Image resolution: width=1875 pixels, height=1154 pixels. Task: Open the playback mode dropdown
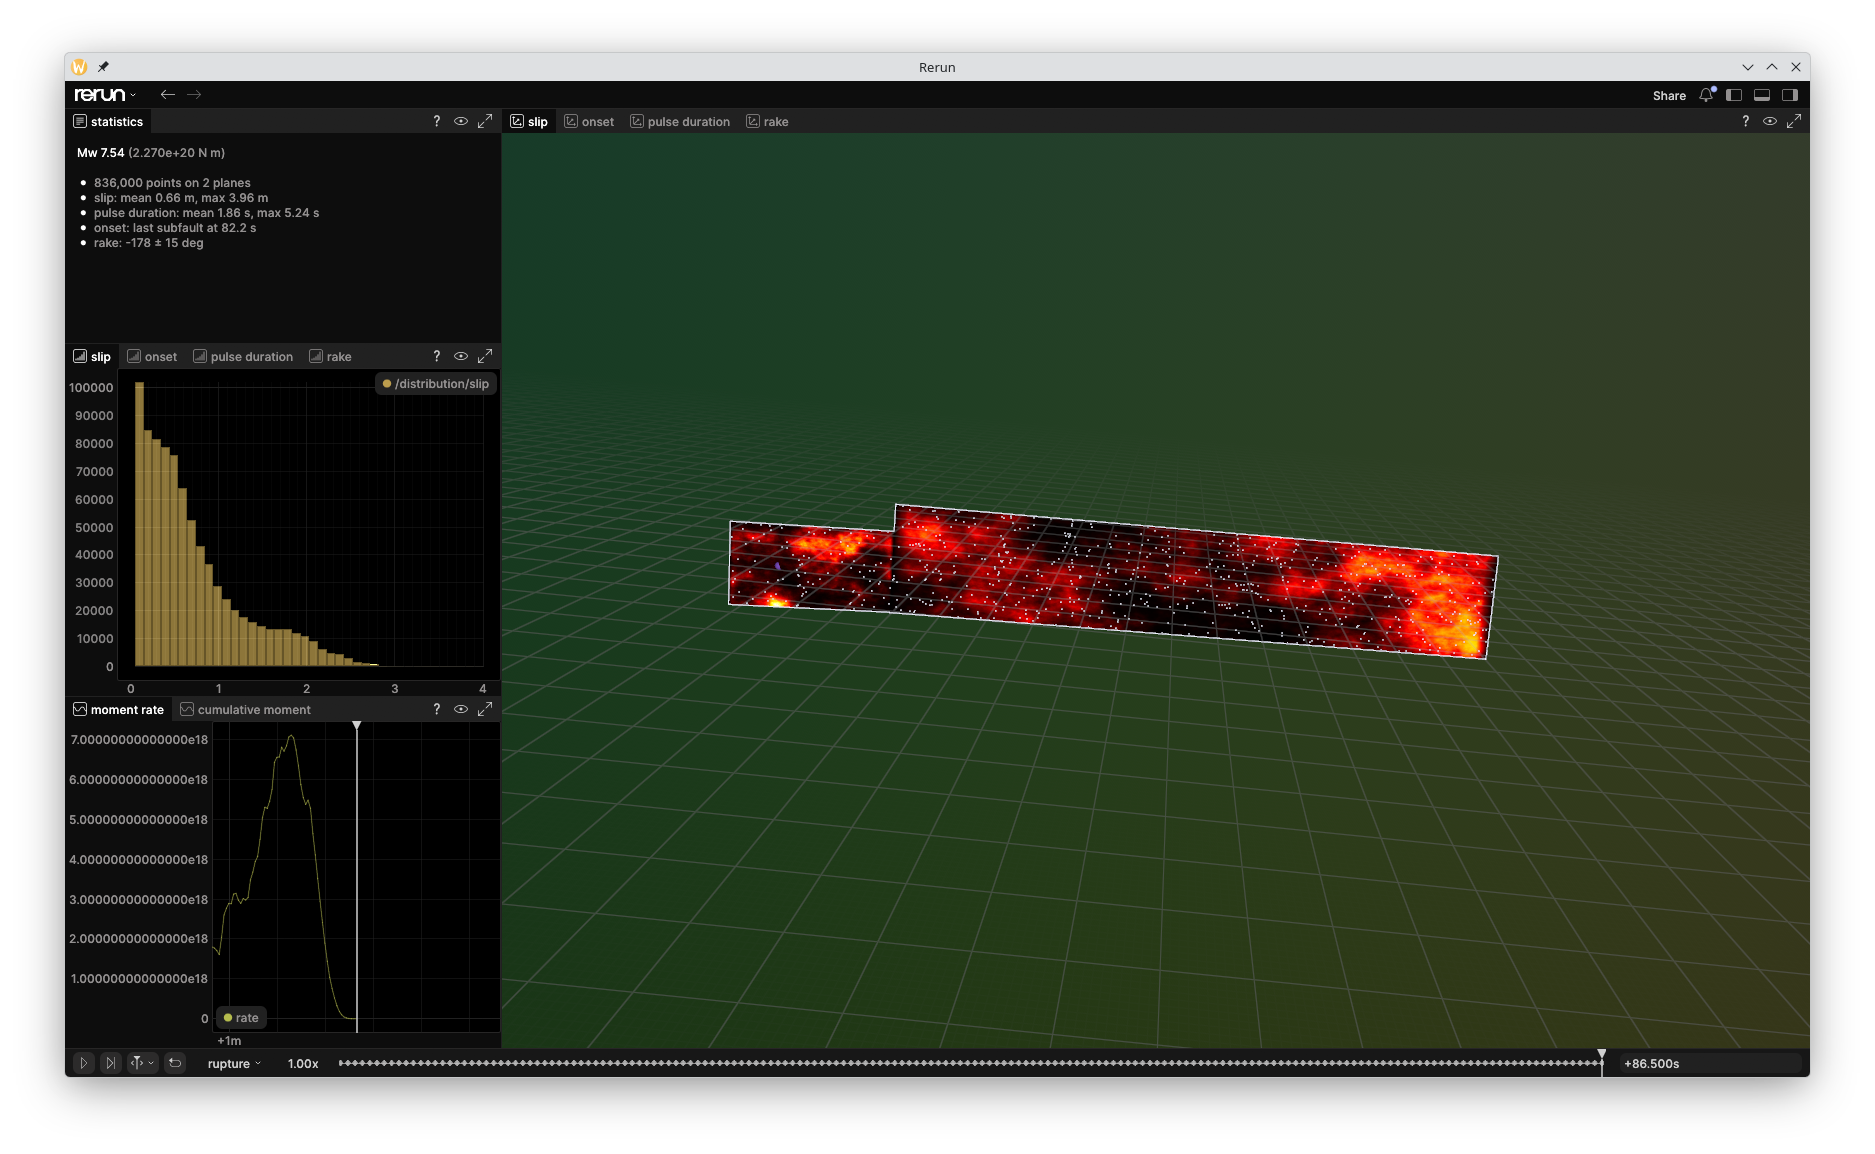pyautogui.click(x=142, y=1063)
